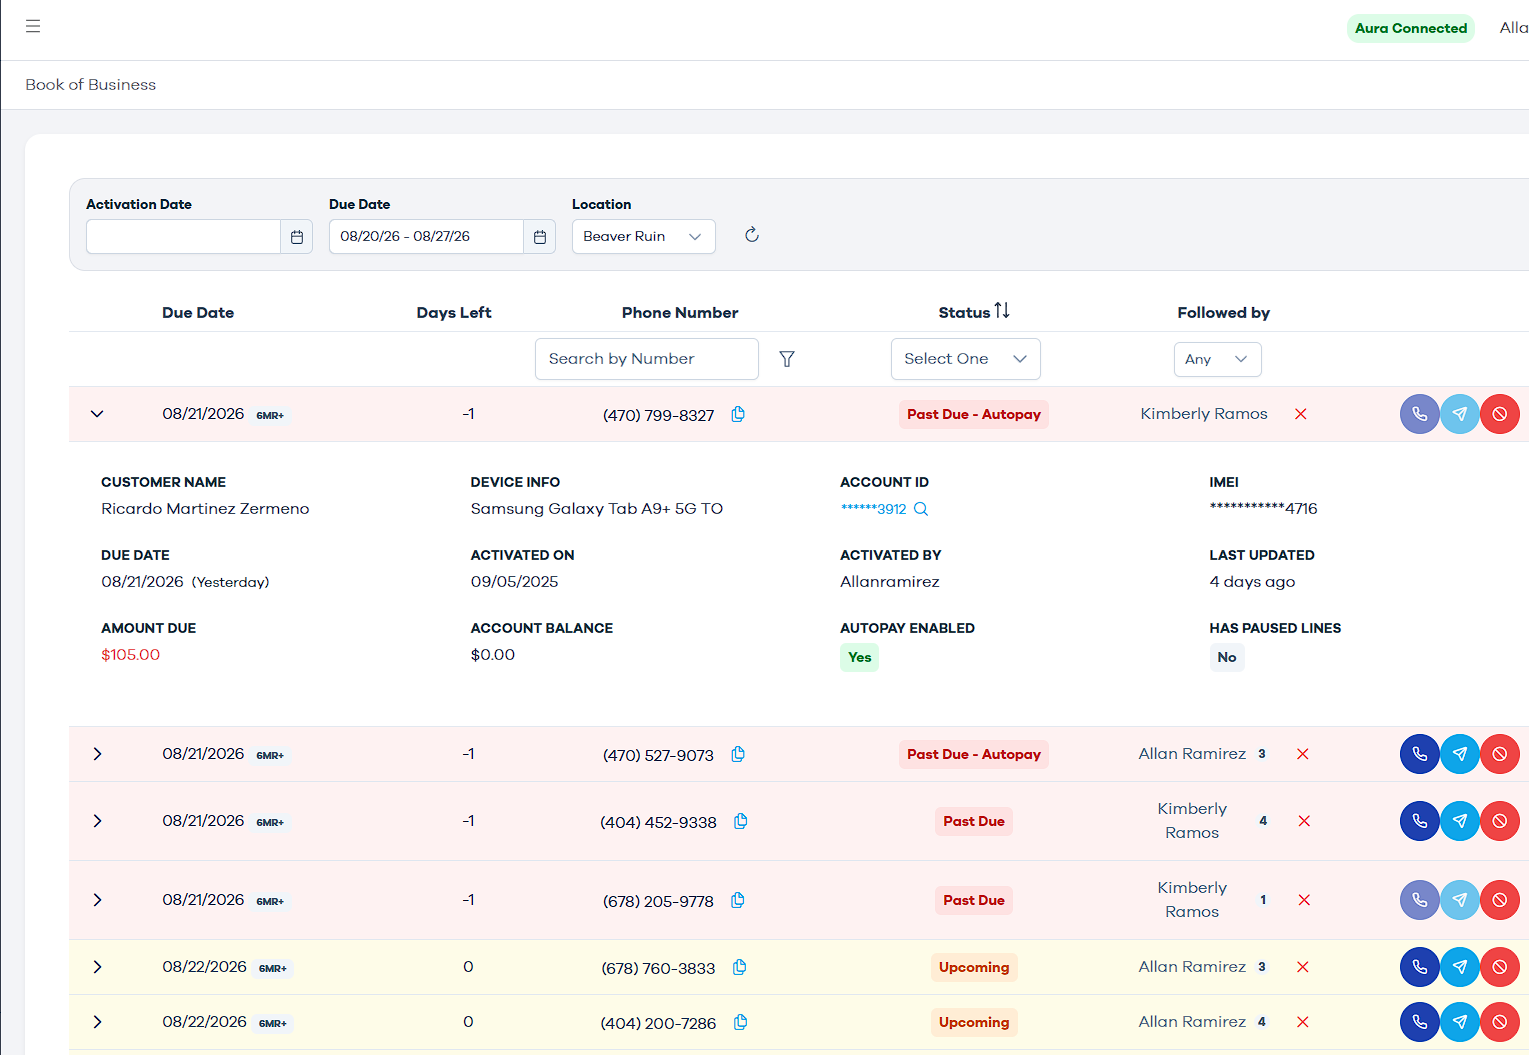Call the (678) 760-3833 customer

(1420, 967)
